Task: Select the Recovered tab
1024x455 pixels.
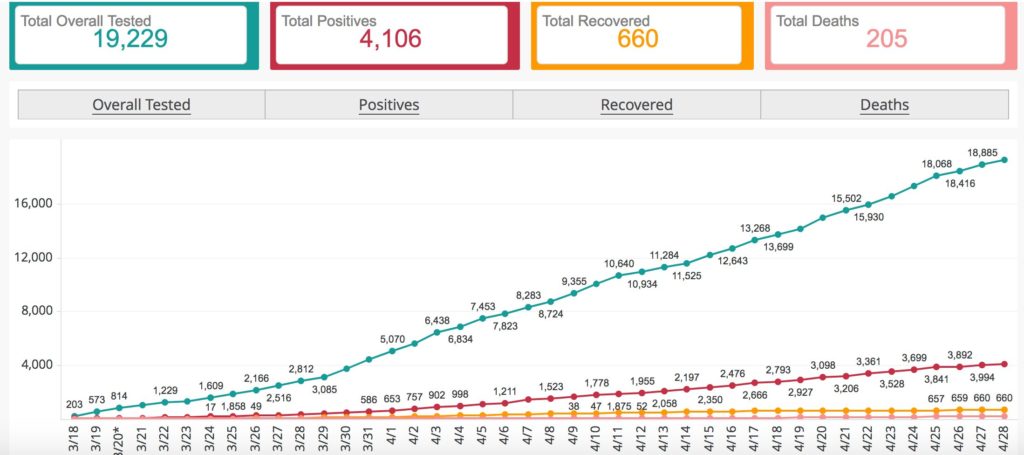Action: click(636, 104)
